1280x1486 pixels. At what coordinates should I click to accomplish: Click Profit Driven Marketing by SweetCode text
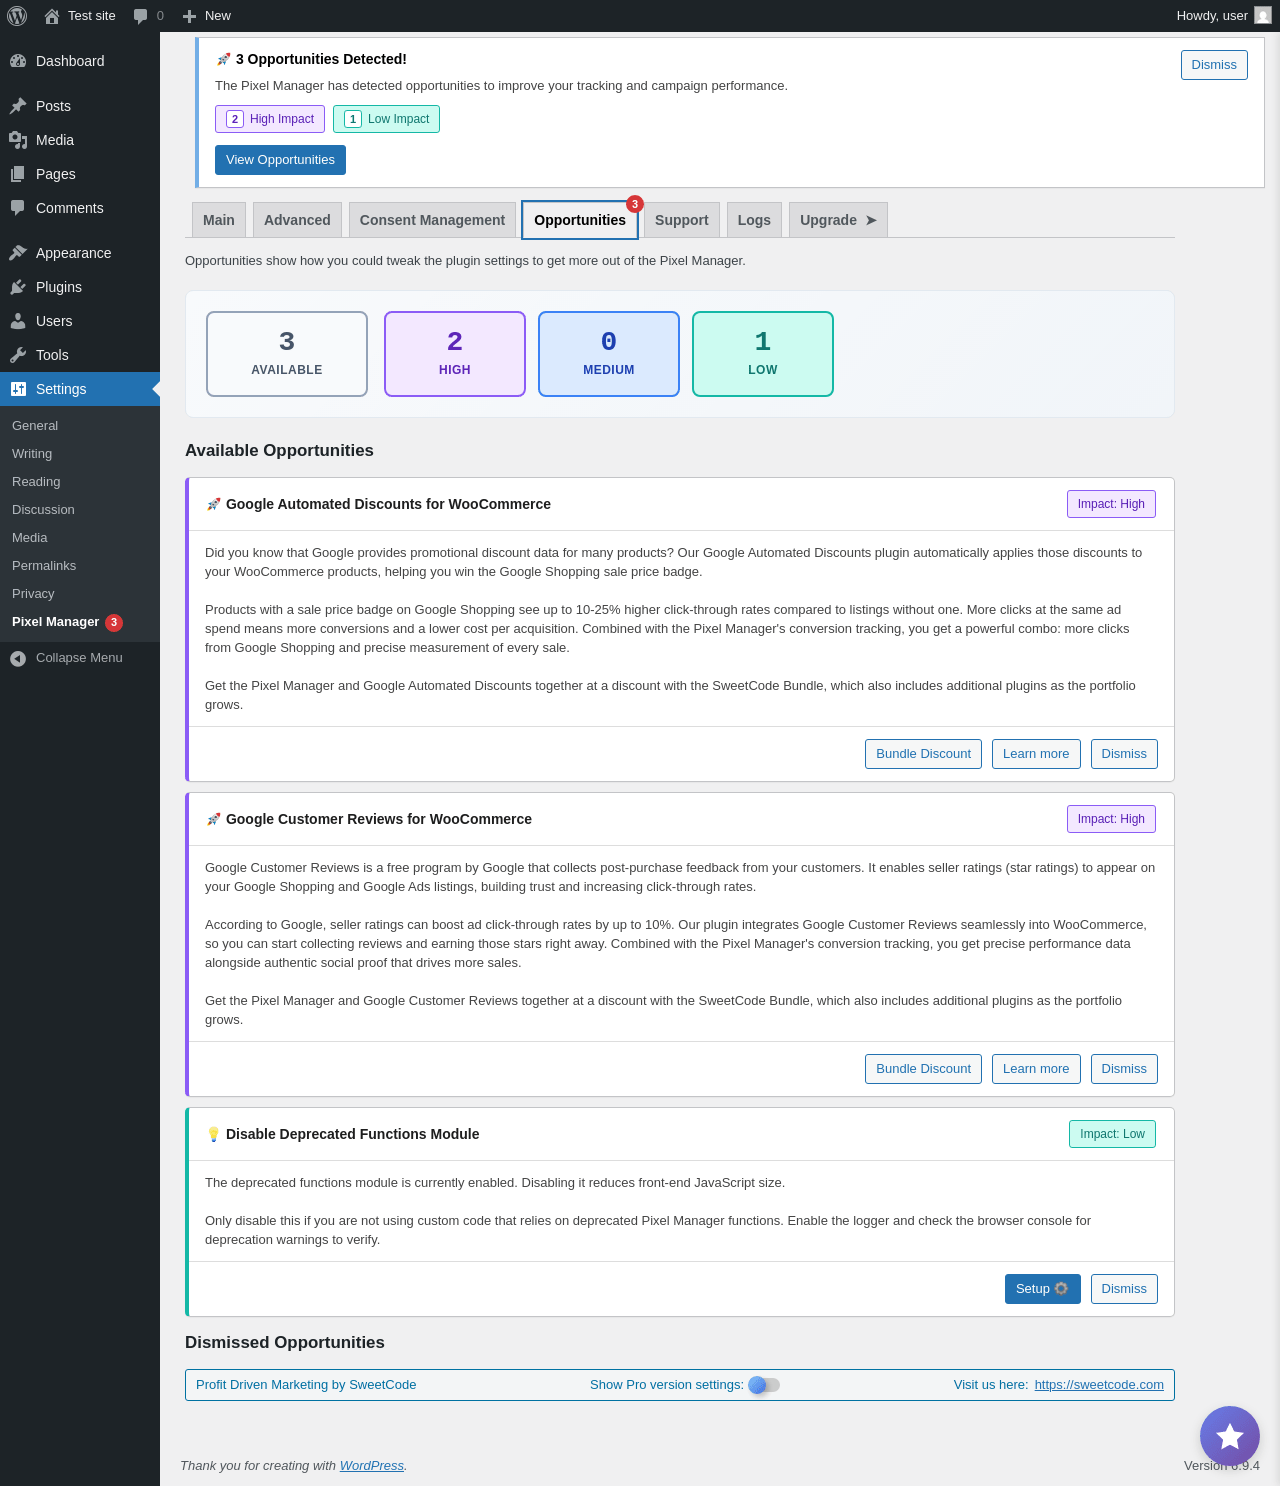coord(306,1385)
